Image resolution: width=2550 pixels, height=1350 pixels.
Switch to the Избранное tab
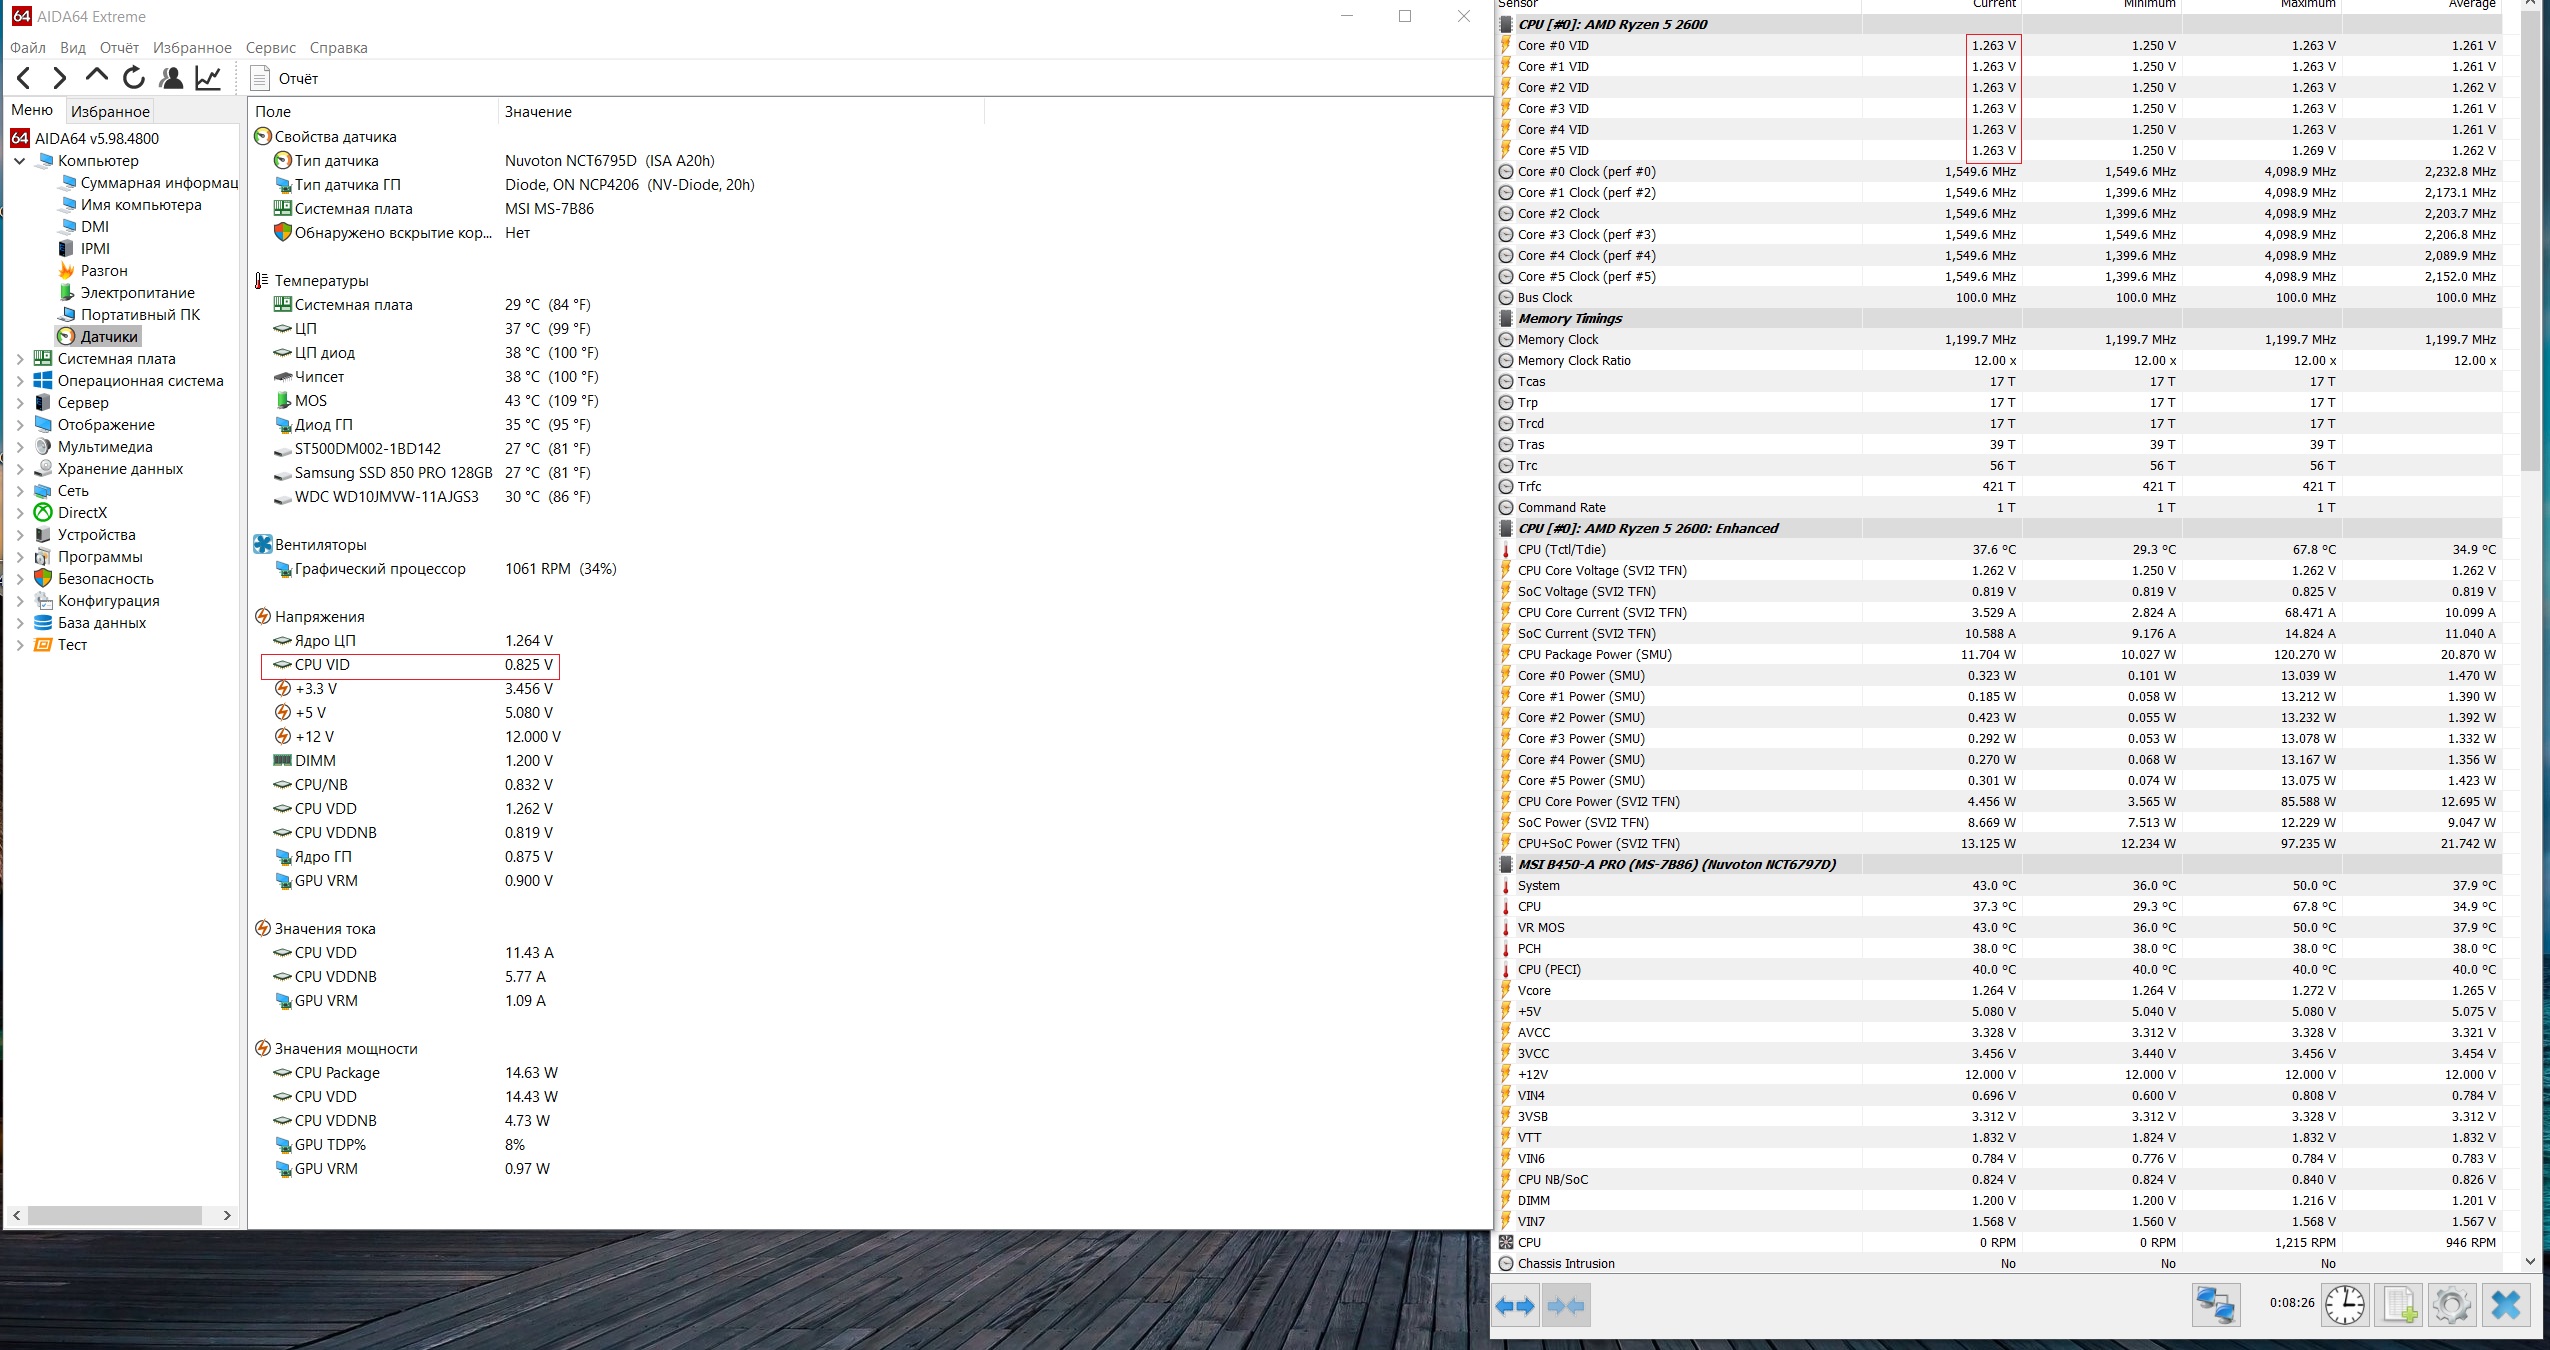[110, 111]
